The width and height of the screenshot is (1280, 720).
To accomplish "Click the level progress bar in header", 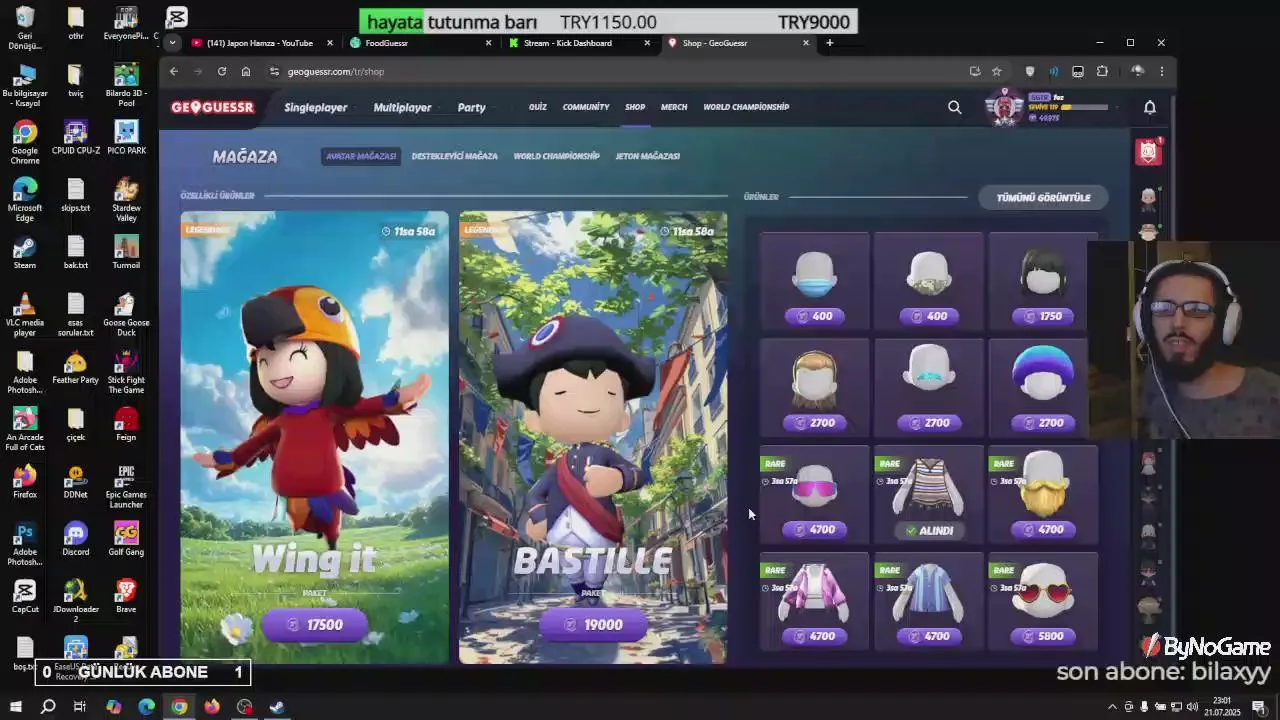I will [1084, 107].
